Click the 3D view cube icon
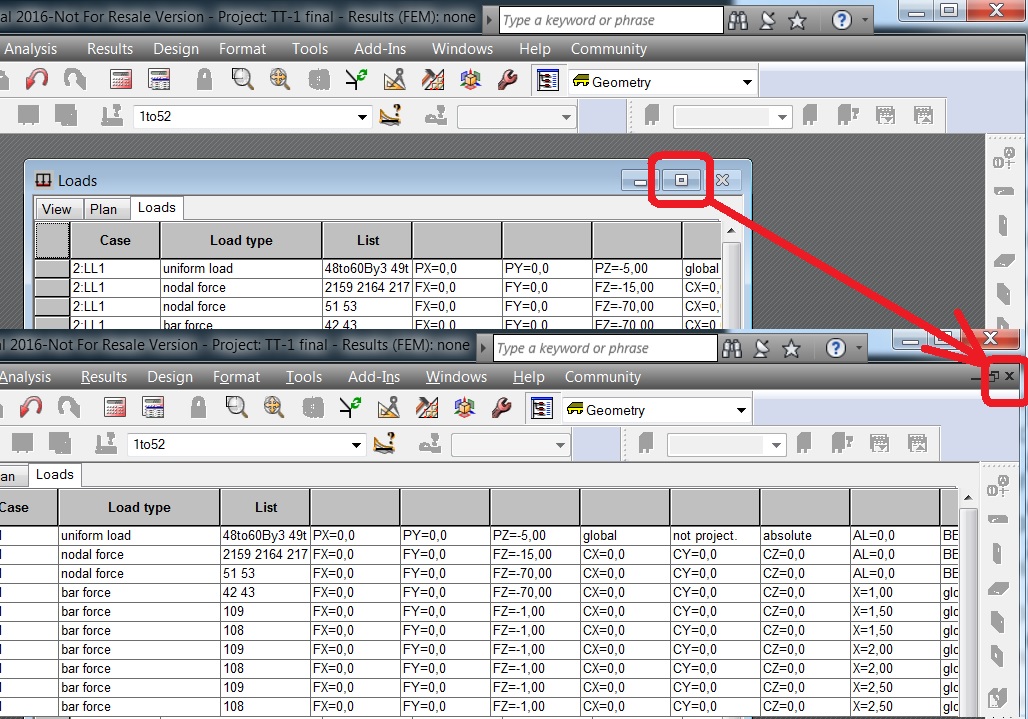The image size is (1028, 719). point(469,80)
